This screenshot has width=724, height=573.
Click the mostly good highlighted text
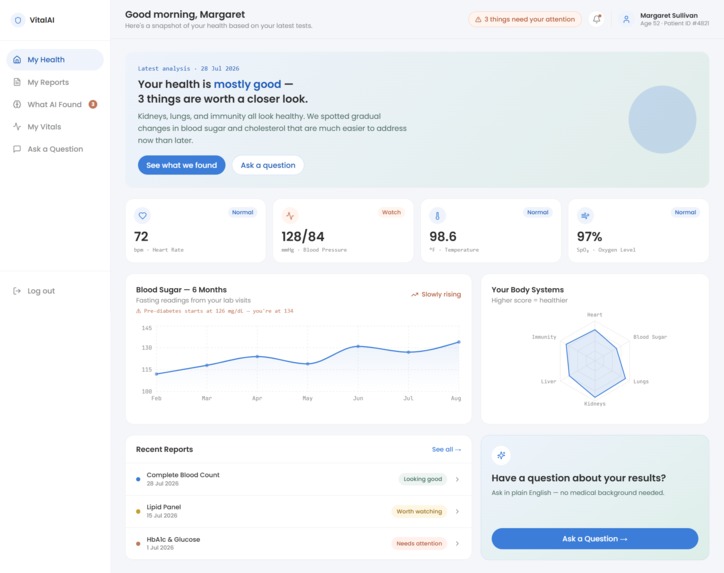(x=247, y=84)
